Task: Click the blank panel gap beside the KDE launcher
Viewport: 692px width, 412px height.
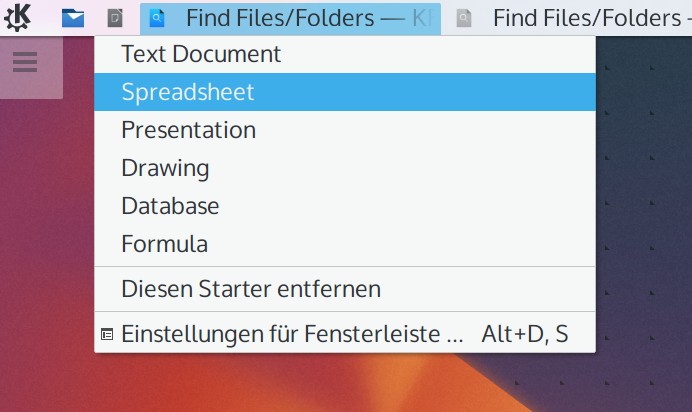Action: [x=44, y=18]
